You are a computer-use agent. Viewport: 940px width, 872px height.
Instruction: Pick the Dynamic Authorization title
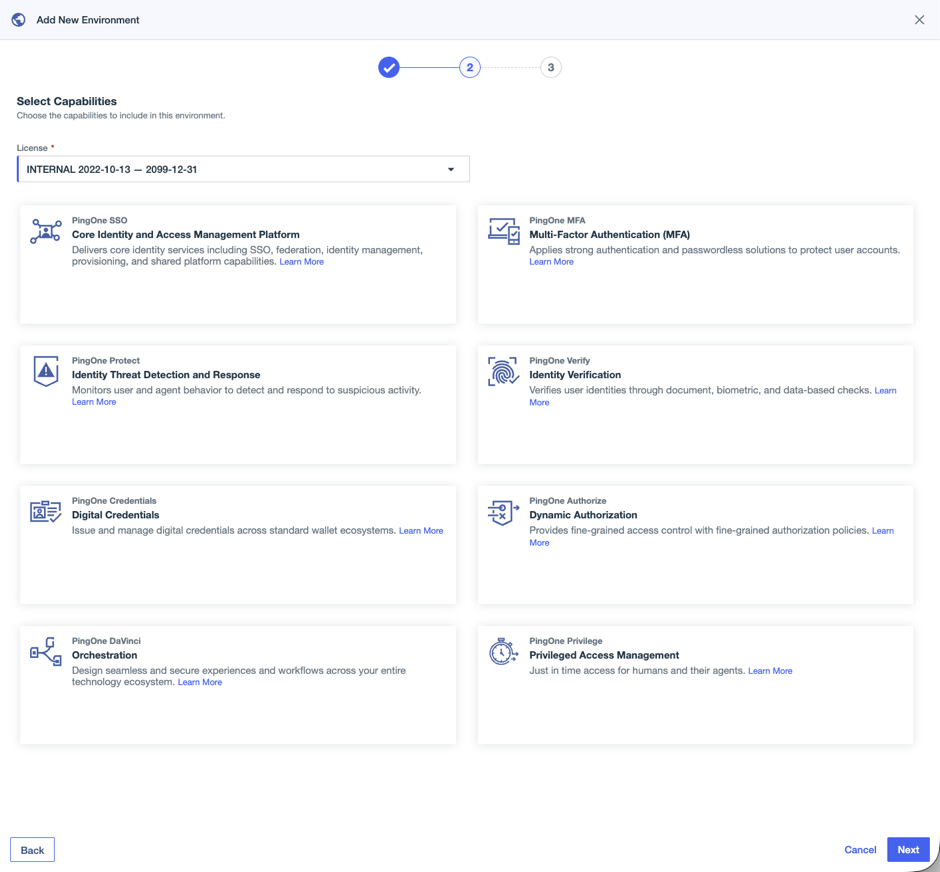[583, 515]
